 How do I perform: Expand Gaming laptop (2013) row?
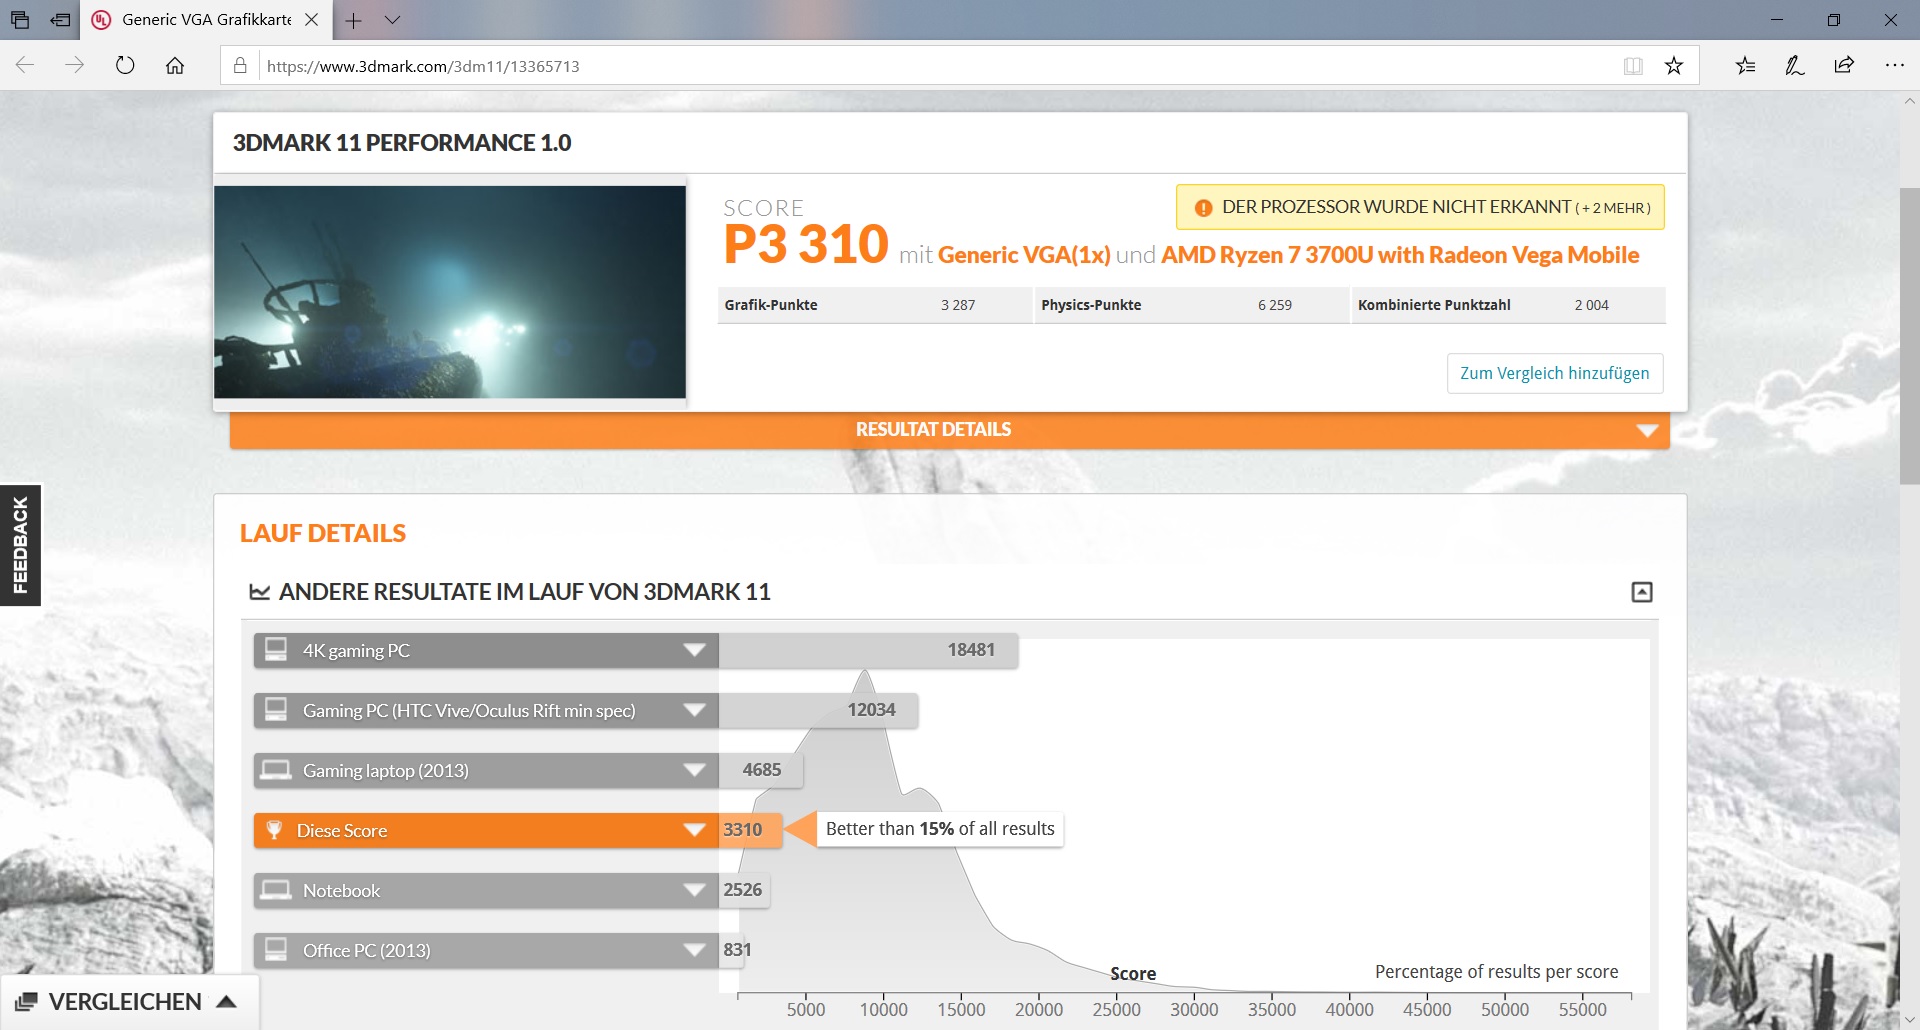click(x=694, y=770)
